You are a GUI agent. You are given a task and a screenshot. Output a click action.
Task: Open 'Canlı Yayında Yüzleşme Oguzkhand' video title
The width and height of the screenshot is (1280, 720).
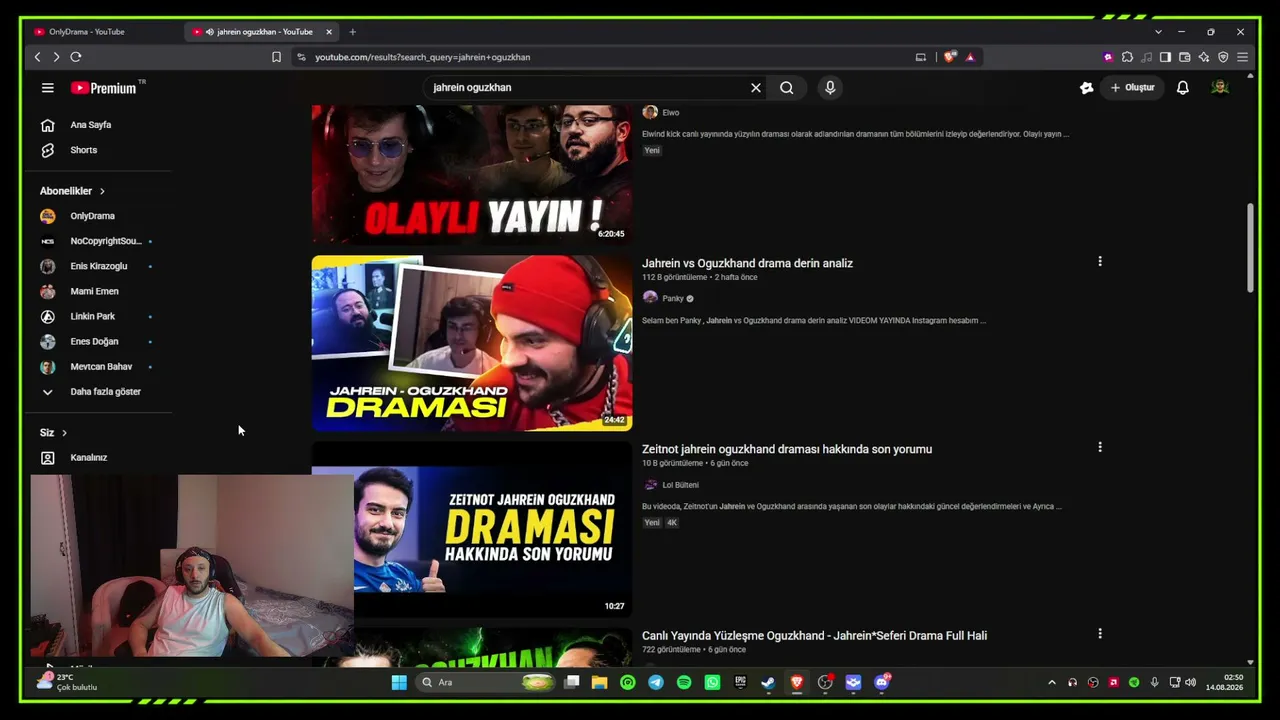pos(814,635)
